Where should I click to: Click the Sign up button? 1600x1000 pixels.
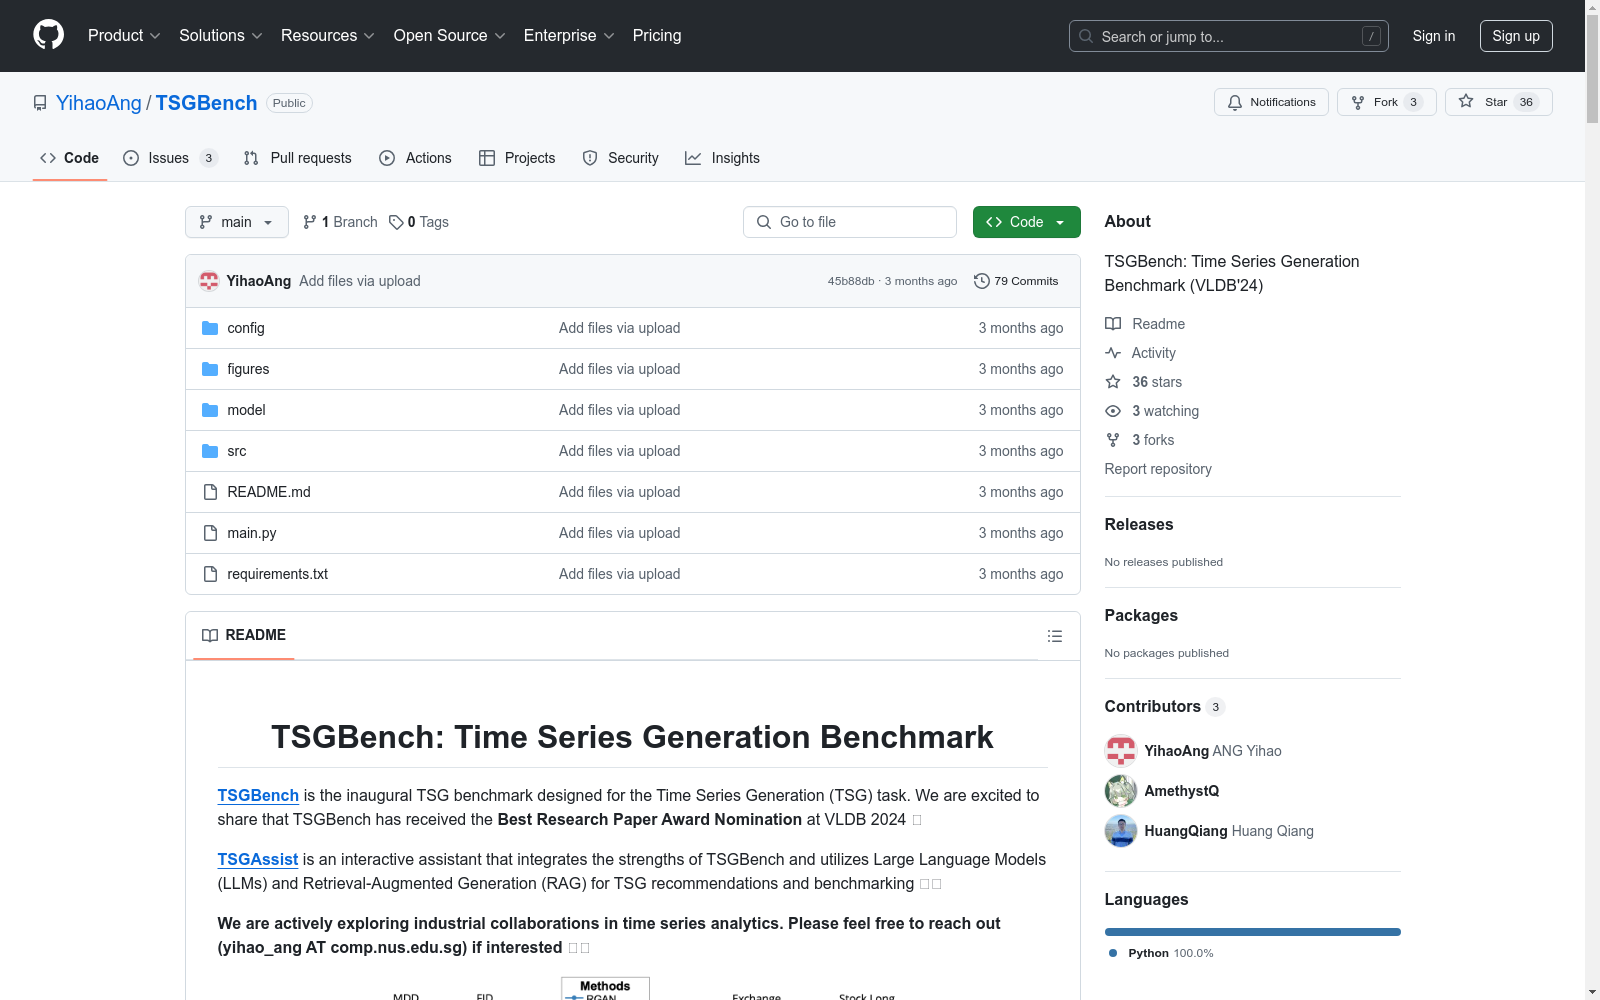(1516, 36)
